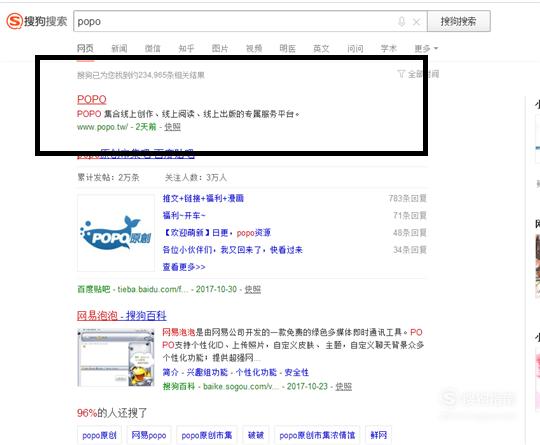Switch to the 微信 tab
This screenshot has height=445, width=540.
(x=152, y=48)
